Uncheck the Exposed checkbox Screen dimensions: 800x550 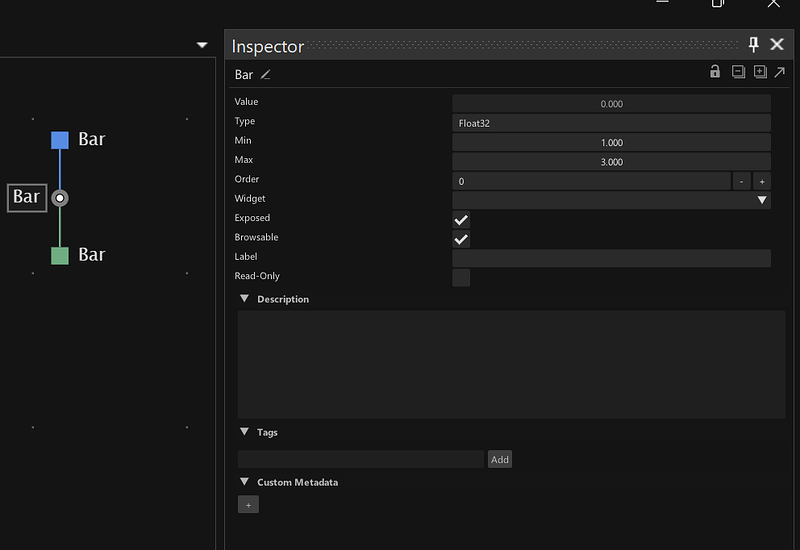461,220
